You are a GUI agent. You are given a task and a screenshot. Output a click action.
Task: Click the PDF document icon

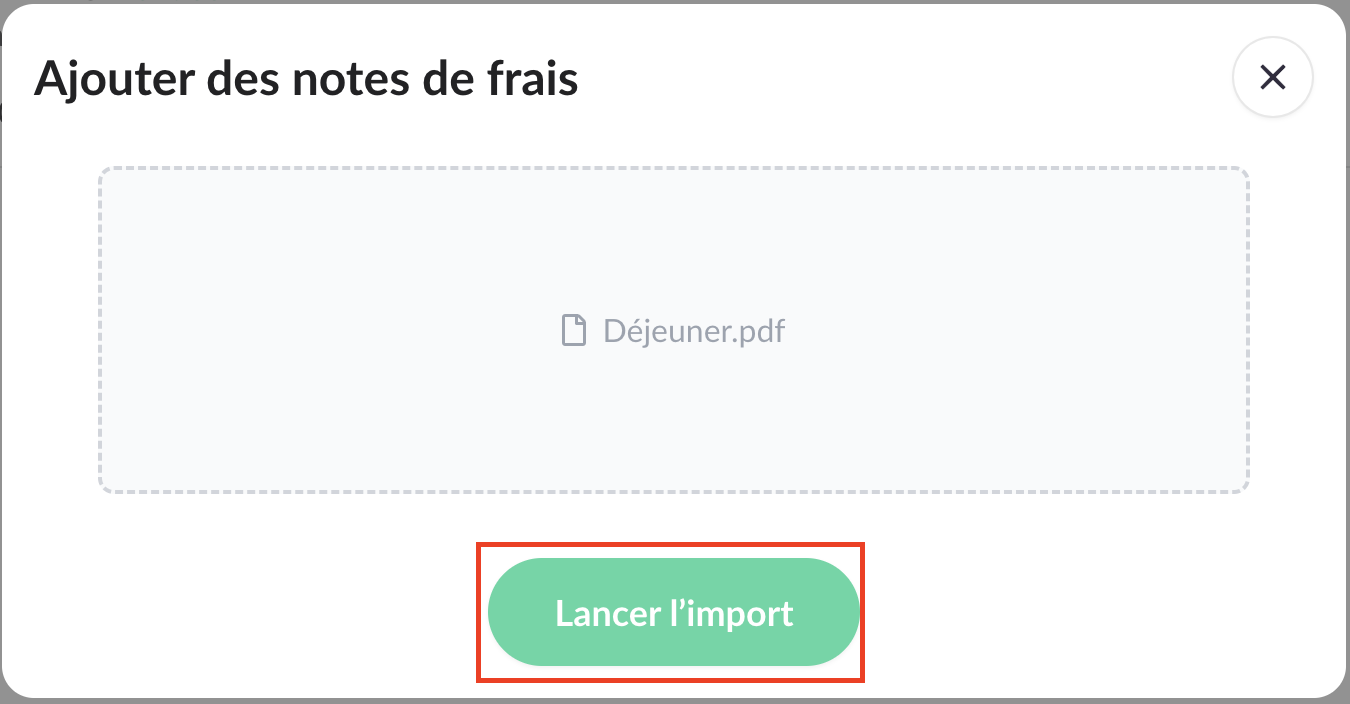point(573,330)
